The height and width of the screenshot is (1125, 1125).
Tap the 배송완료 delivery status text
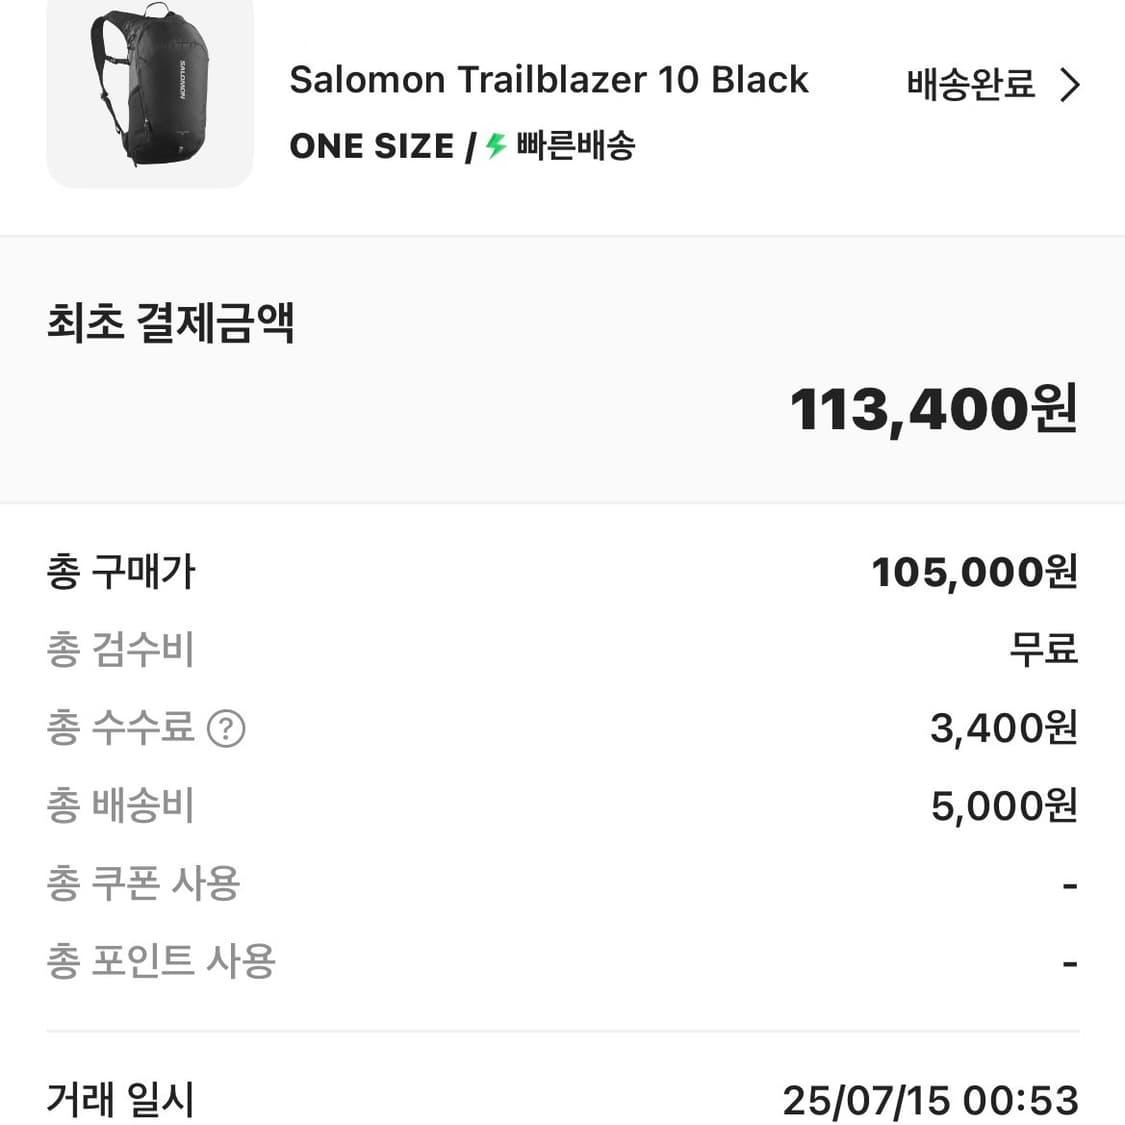[970, 85]
